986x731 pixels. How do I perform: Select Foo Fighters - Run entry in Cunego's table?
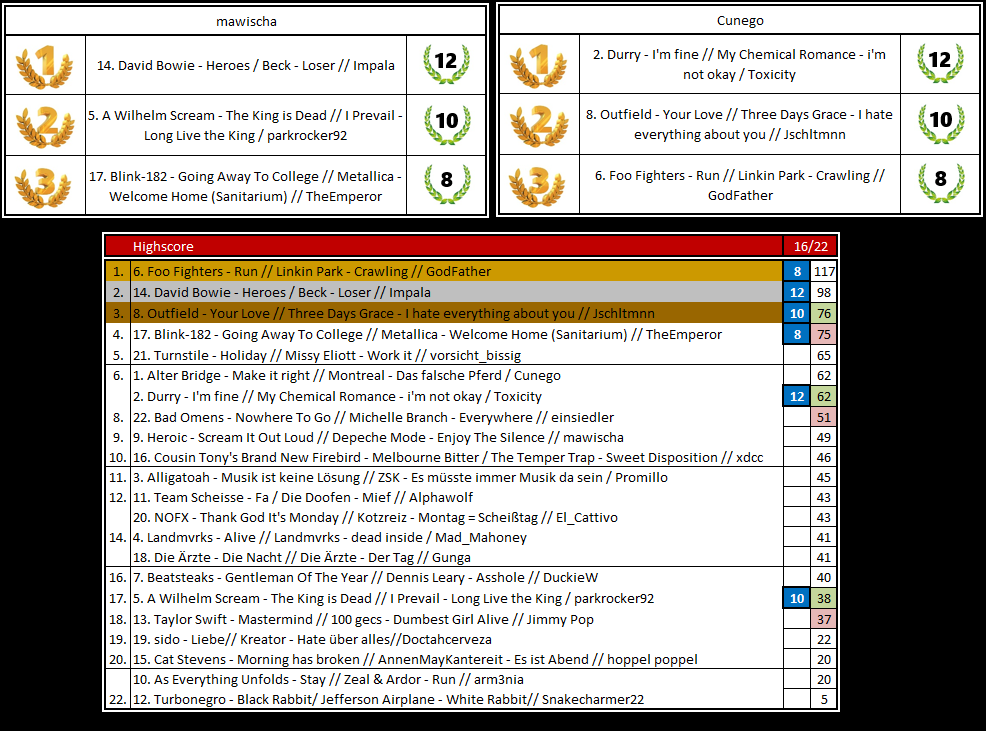740,186
